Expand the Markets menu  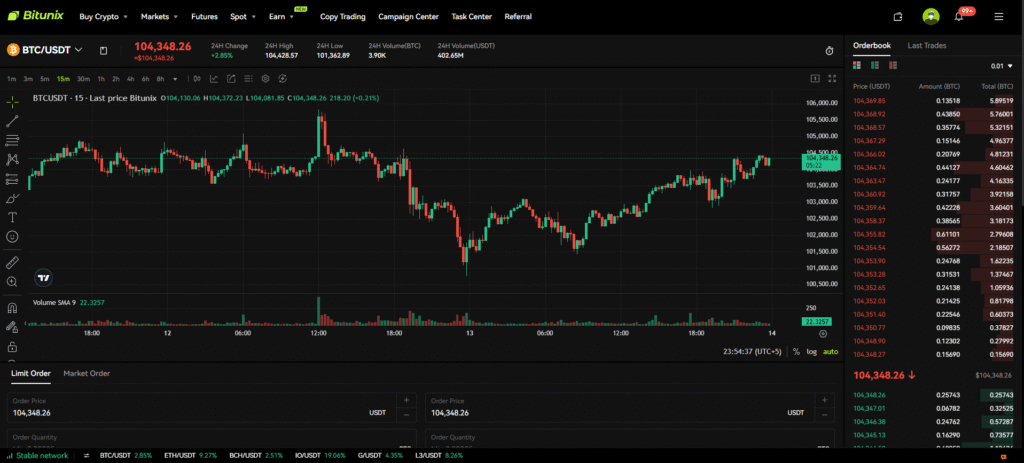click(159, 16)
